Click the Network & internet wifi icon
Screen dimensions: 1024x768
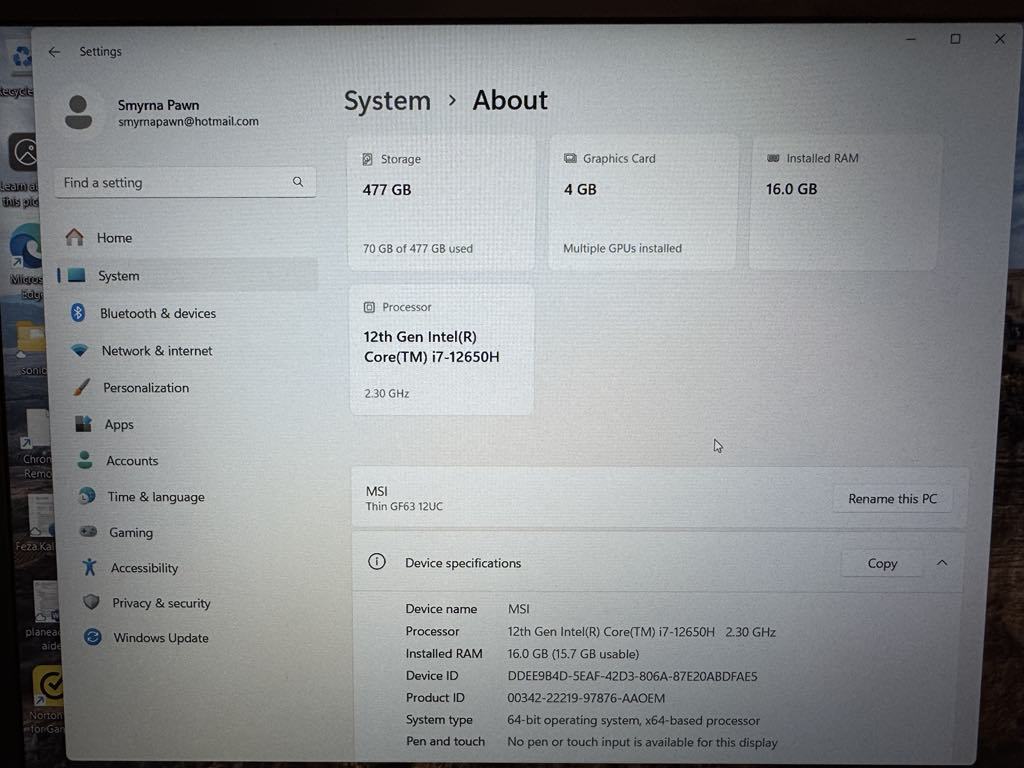coord(80,351)
